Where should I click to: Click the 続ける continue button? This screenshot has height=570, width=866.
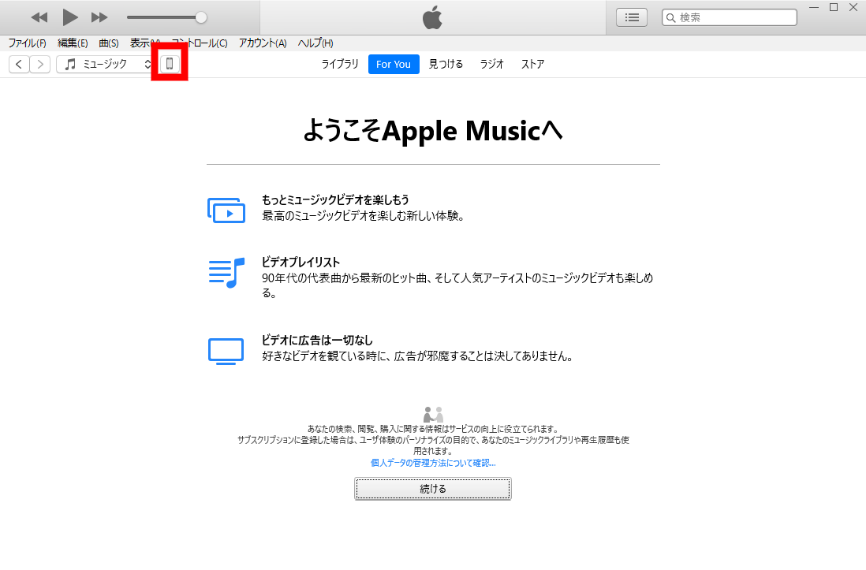(x=433, y=489)
